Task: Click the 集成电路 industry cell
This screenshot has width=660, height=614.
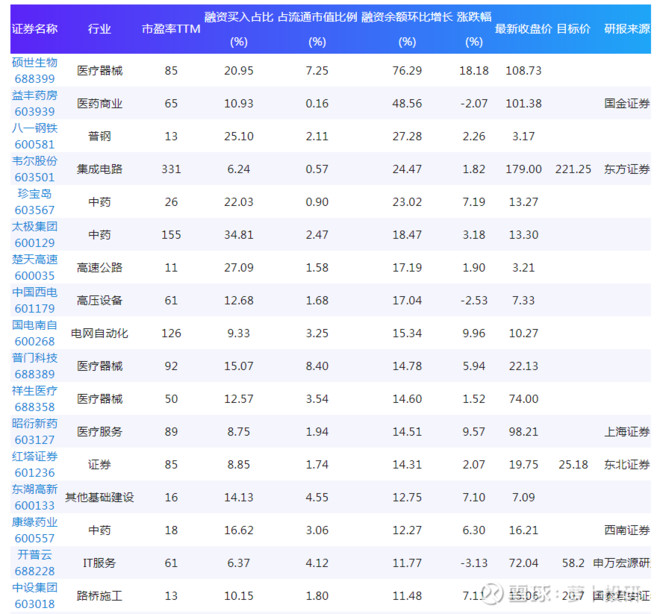Action: (99, 169)
